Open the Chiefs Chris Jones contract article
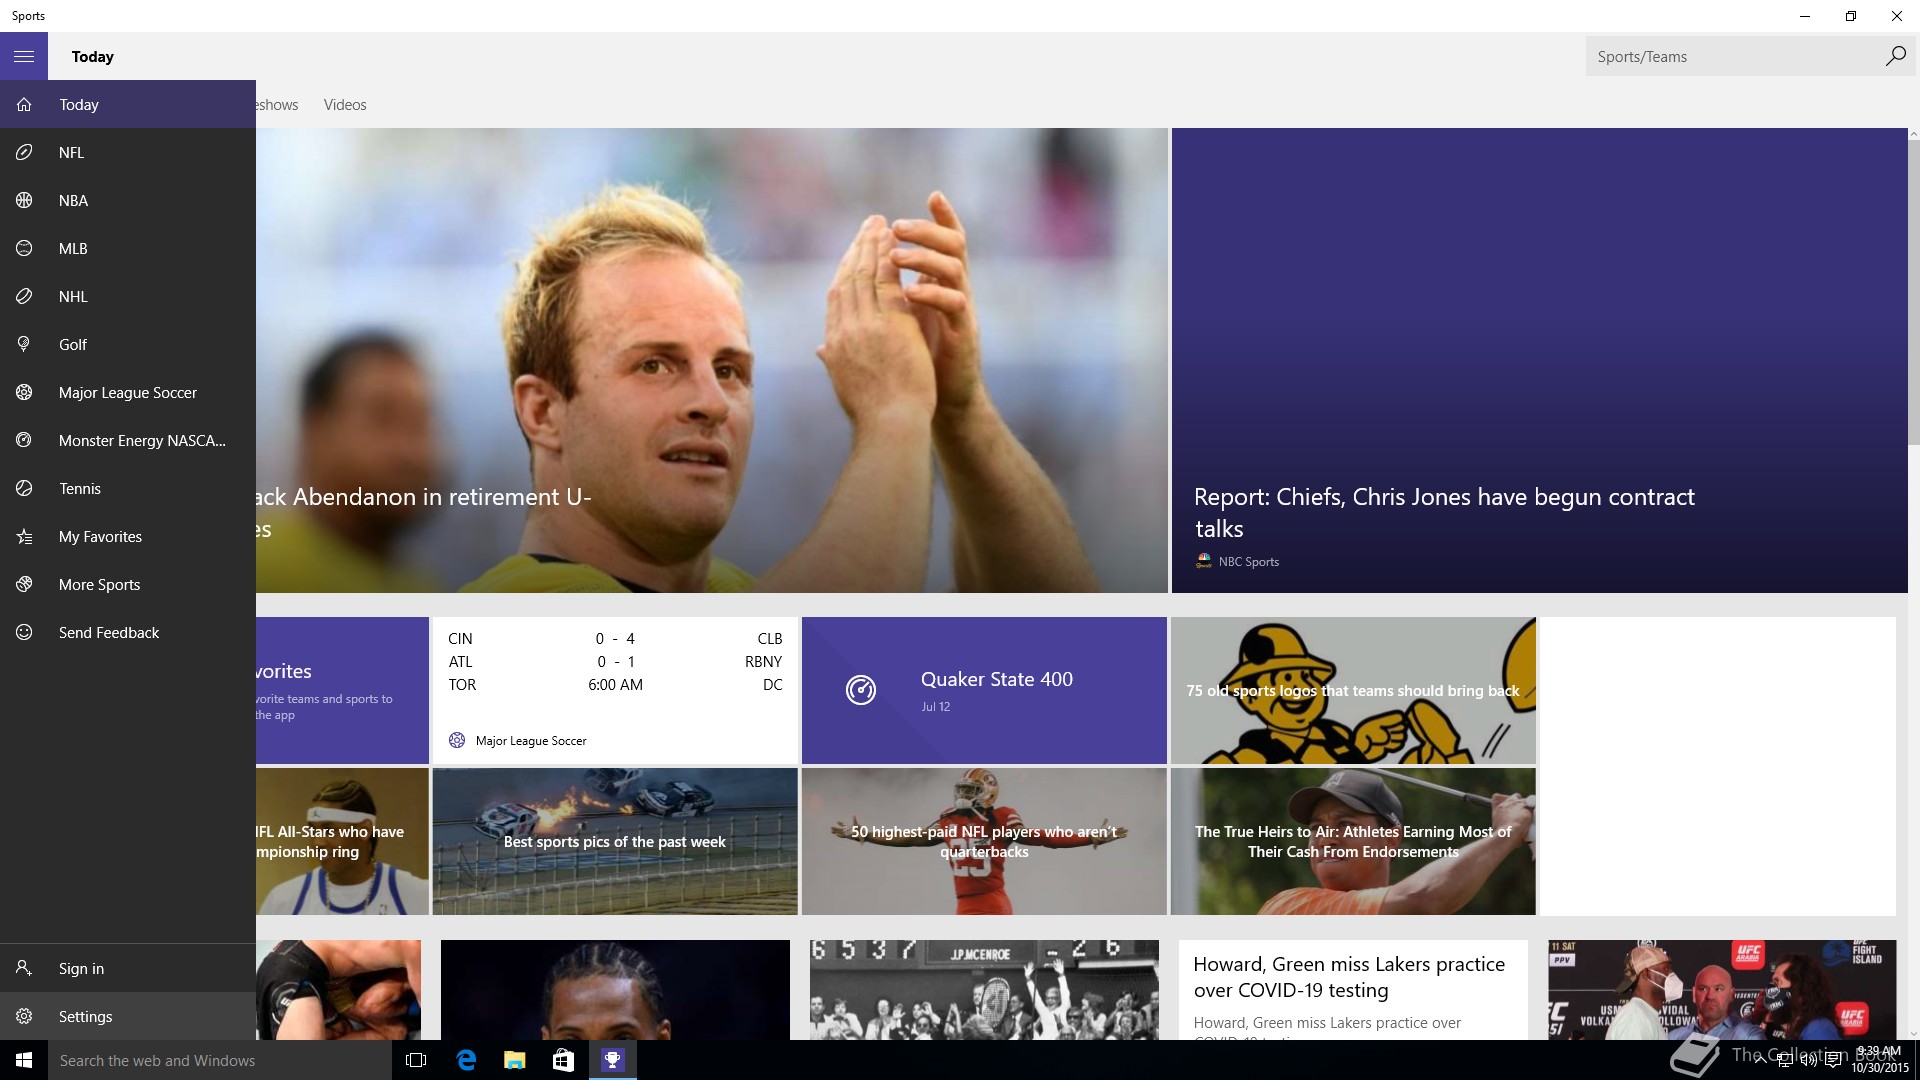This screenshot has height=1080, width=1920. [1539, 360]
